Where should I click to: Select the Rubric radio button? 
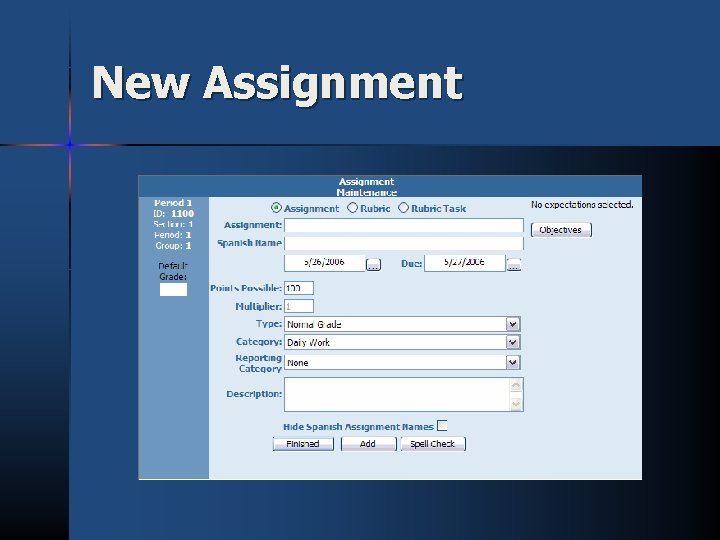coord(352,208)
